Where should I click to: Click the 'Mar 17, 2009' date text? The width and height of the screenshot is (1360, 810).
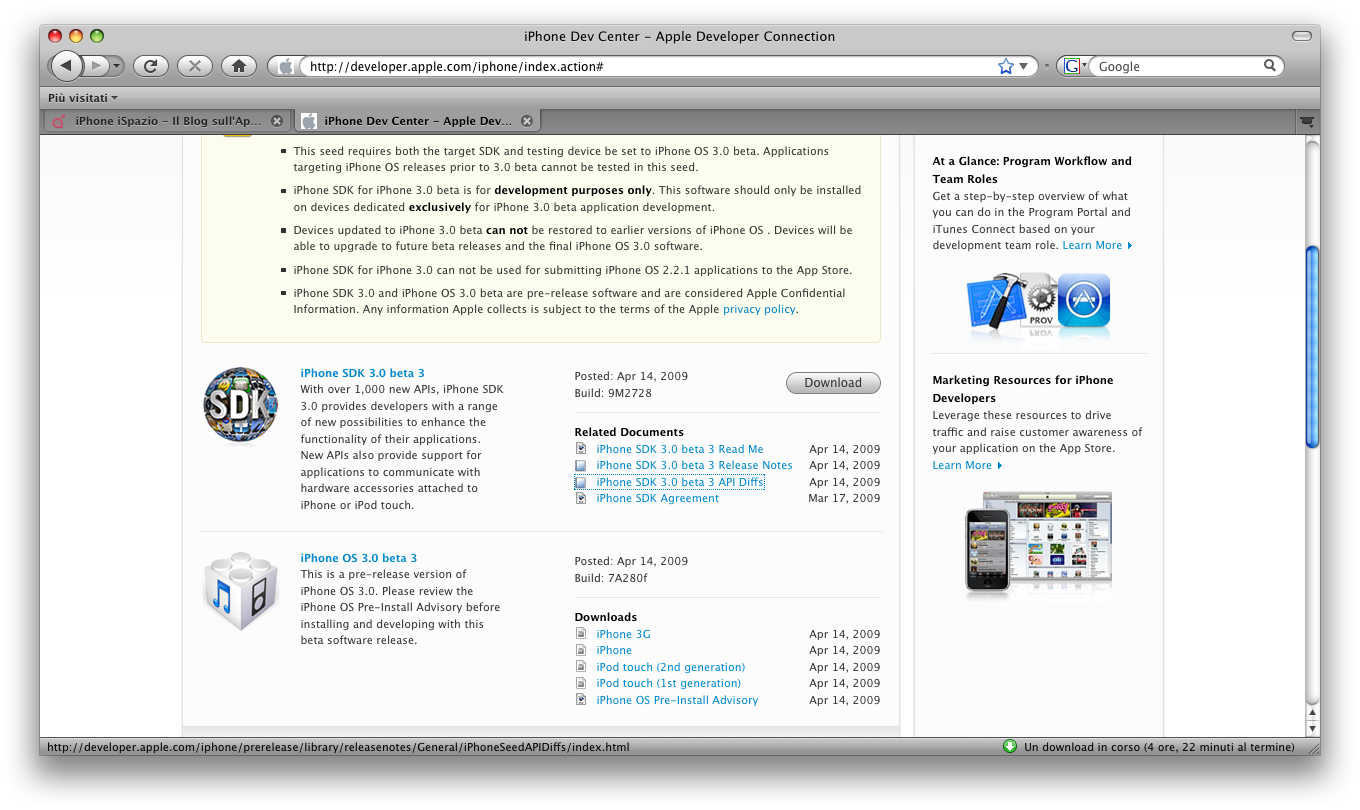click(x=844, y=498)
